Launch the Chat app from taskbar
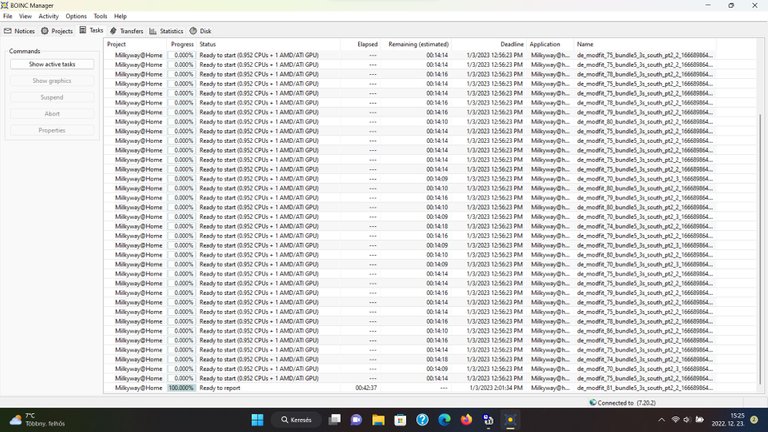This screenshot has height=432, width=768. tap(356, 420)
